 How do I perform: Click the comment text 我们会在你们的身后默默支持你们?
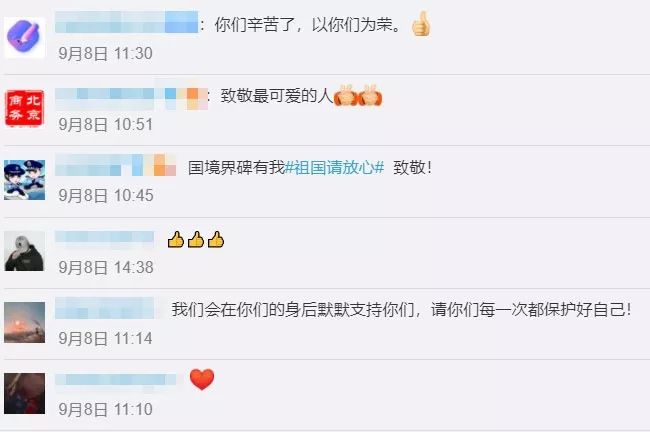(293, 310)
